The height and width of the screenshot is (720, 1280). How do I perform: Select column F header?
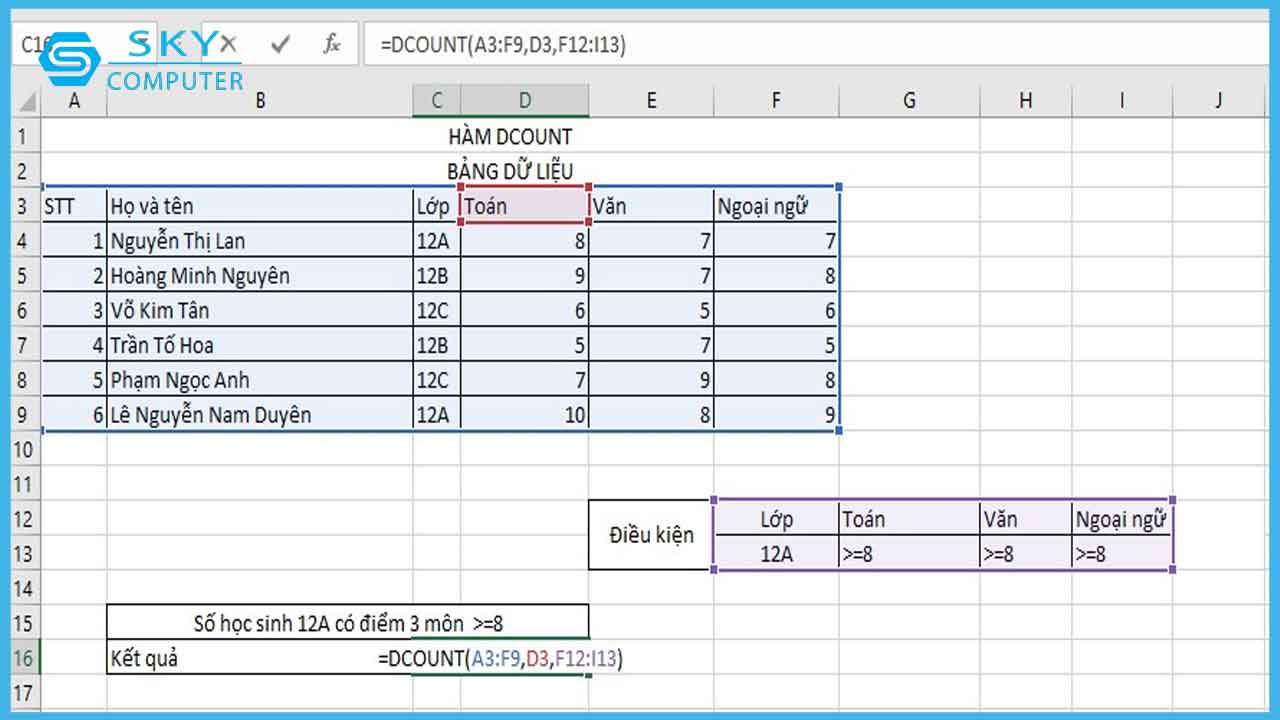(x=776, y=101)
